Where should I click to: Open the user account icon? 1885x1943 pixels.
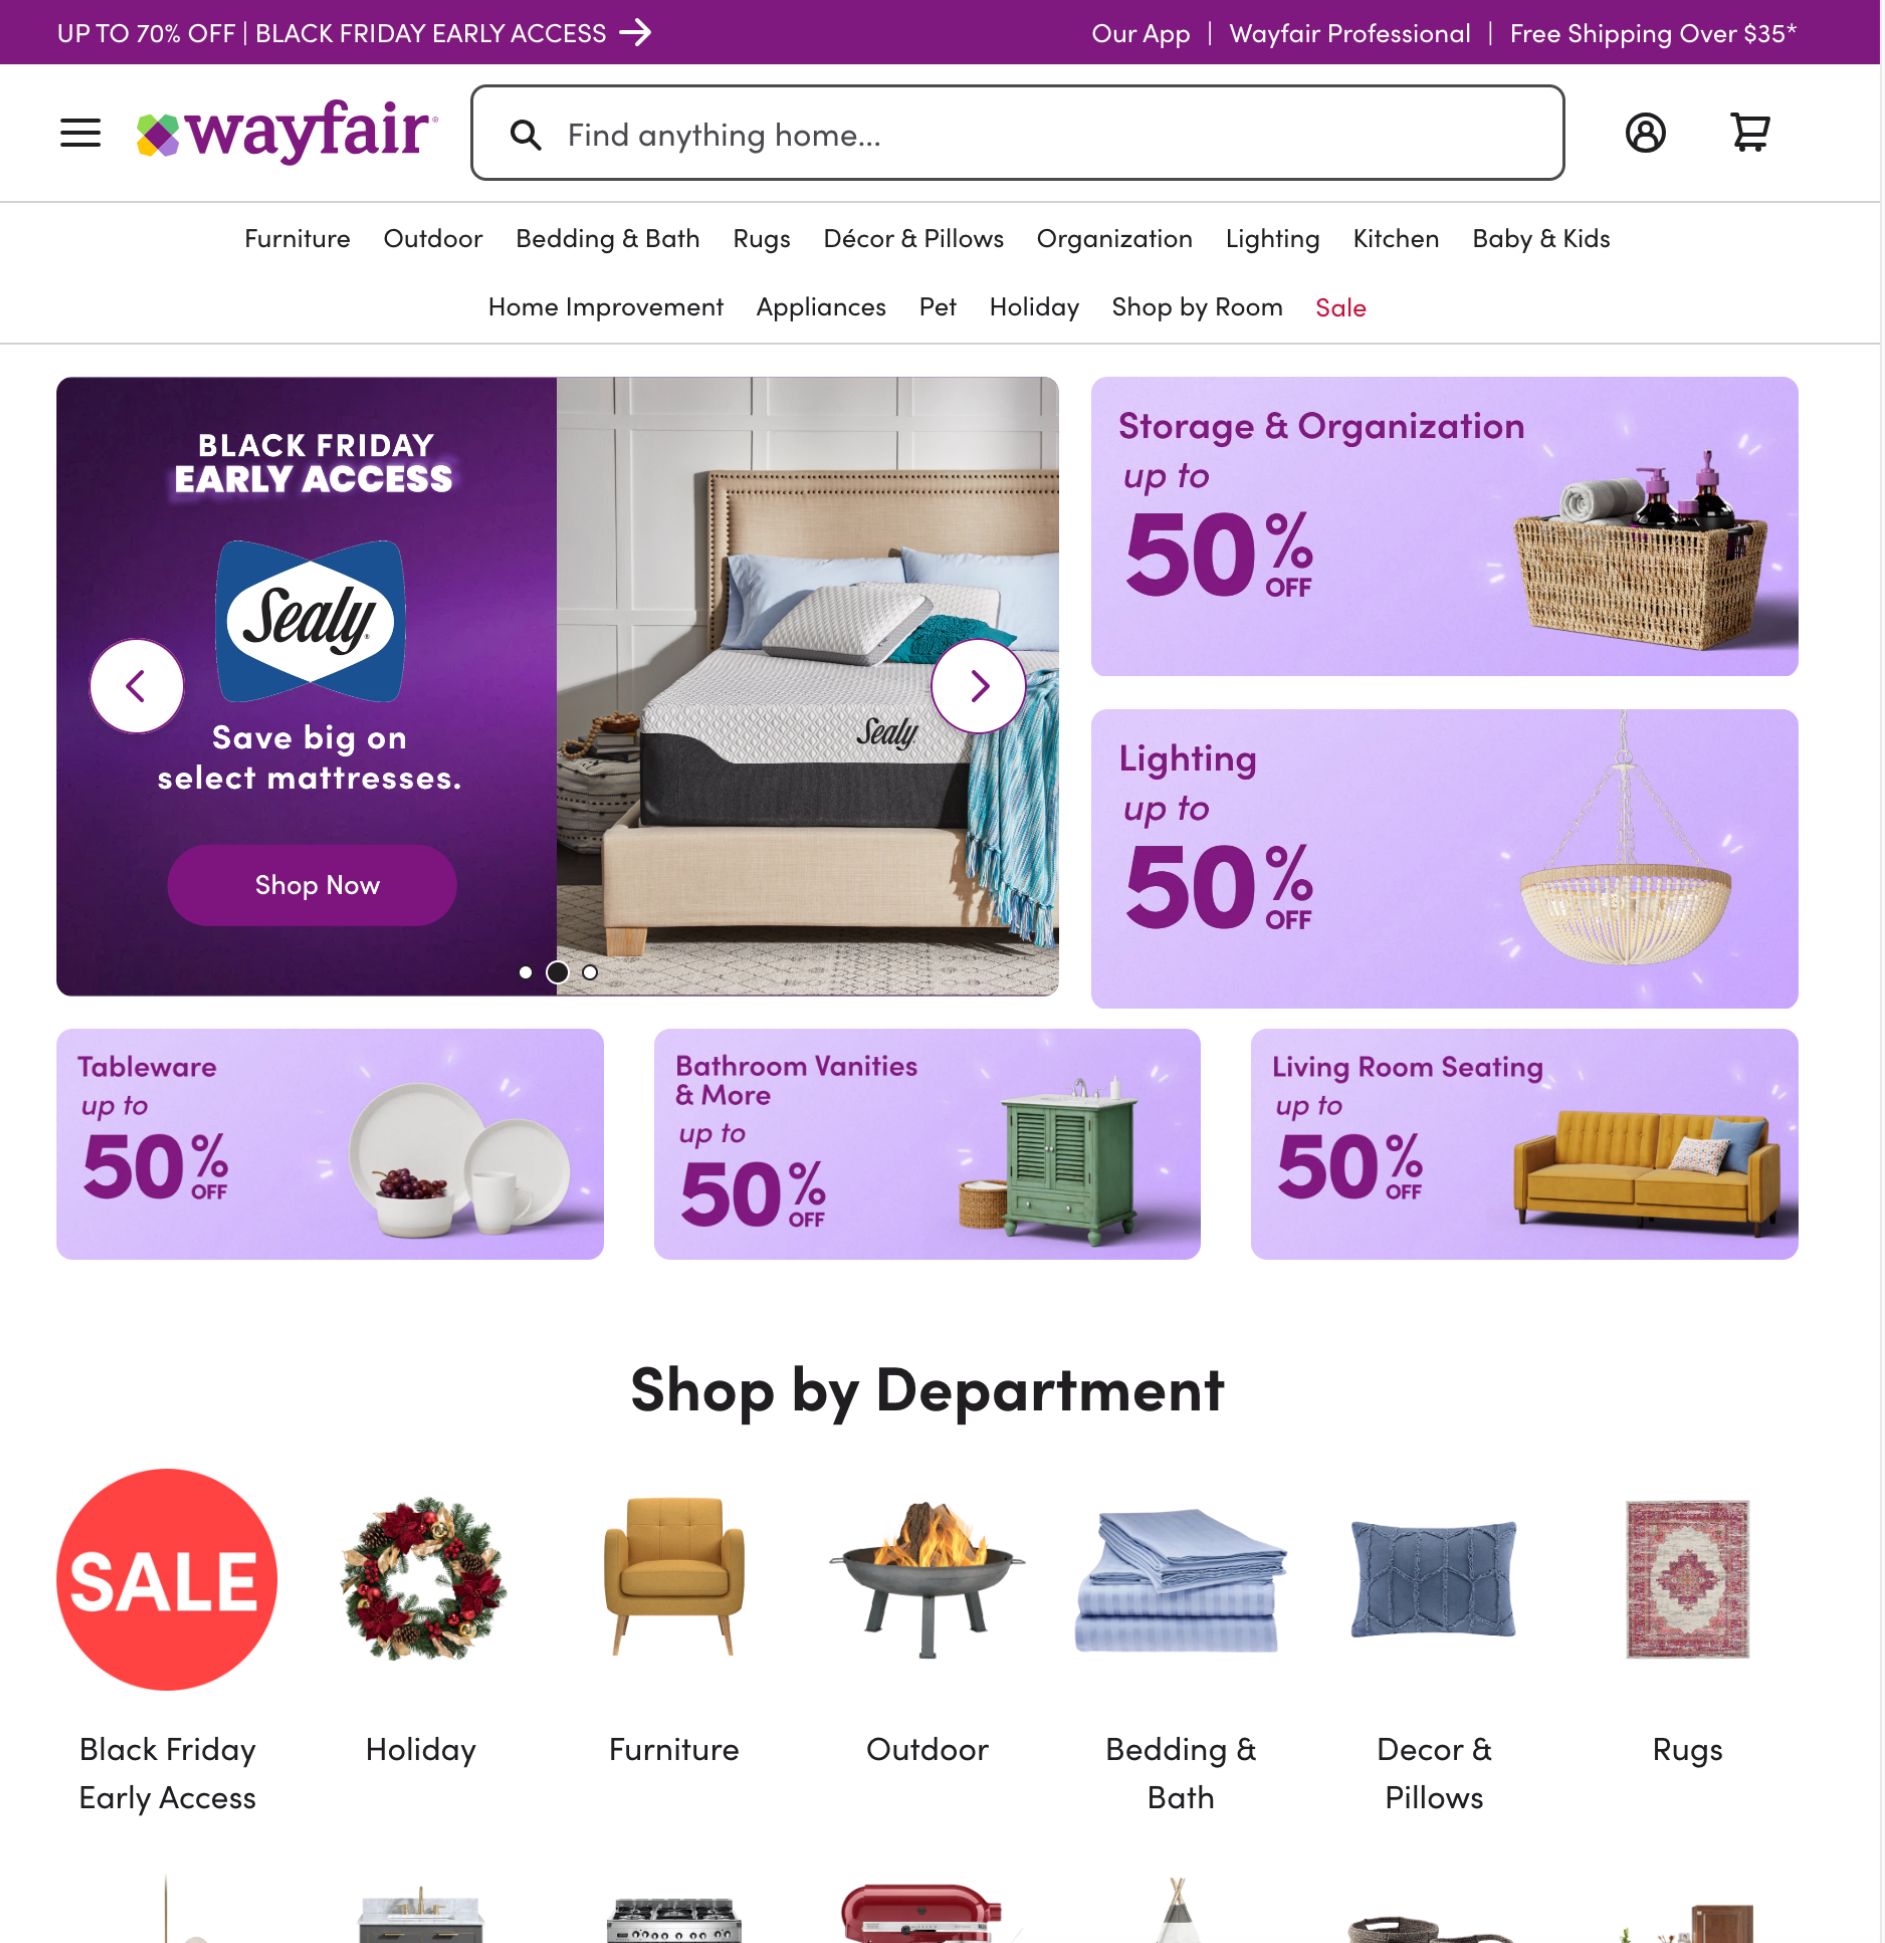[1645, 132]
